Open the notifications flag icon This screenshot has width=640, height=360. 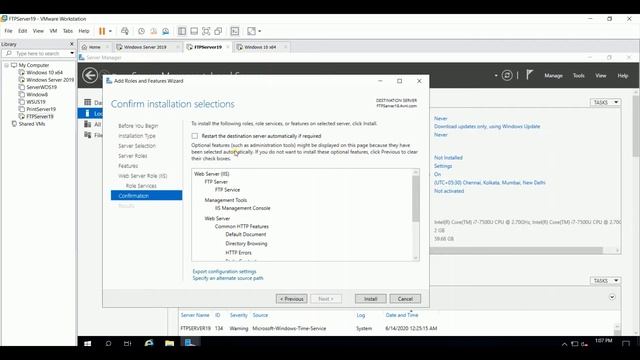[529, 75]
